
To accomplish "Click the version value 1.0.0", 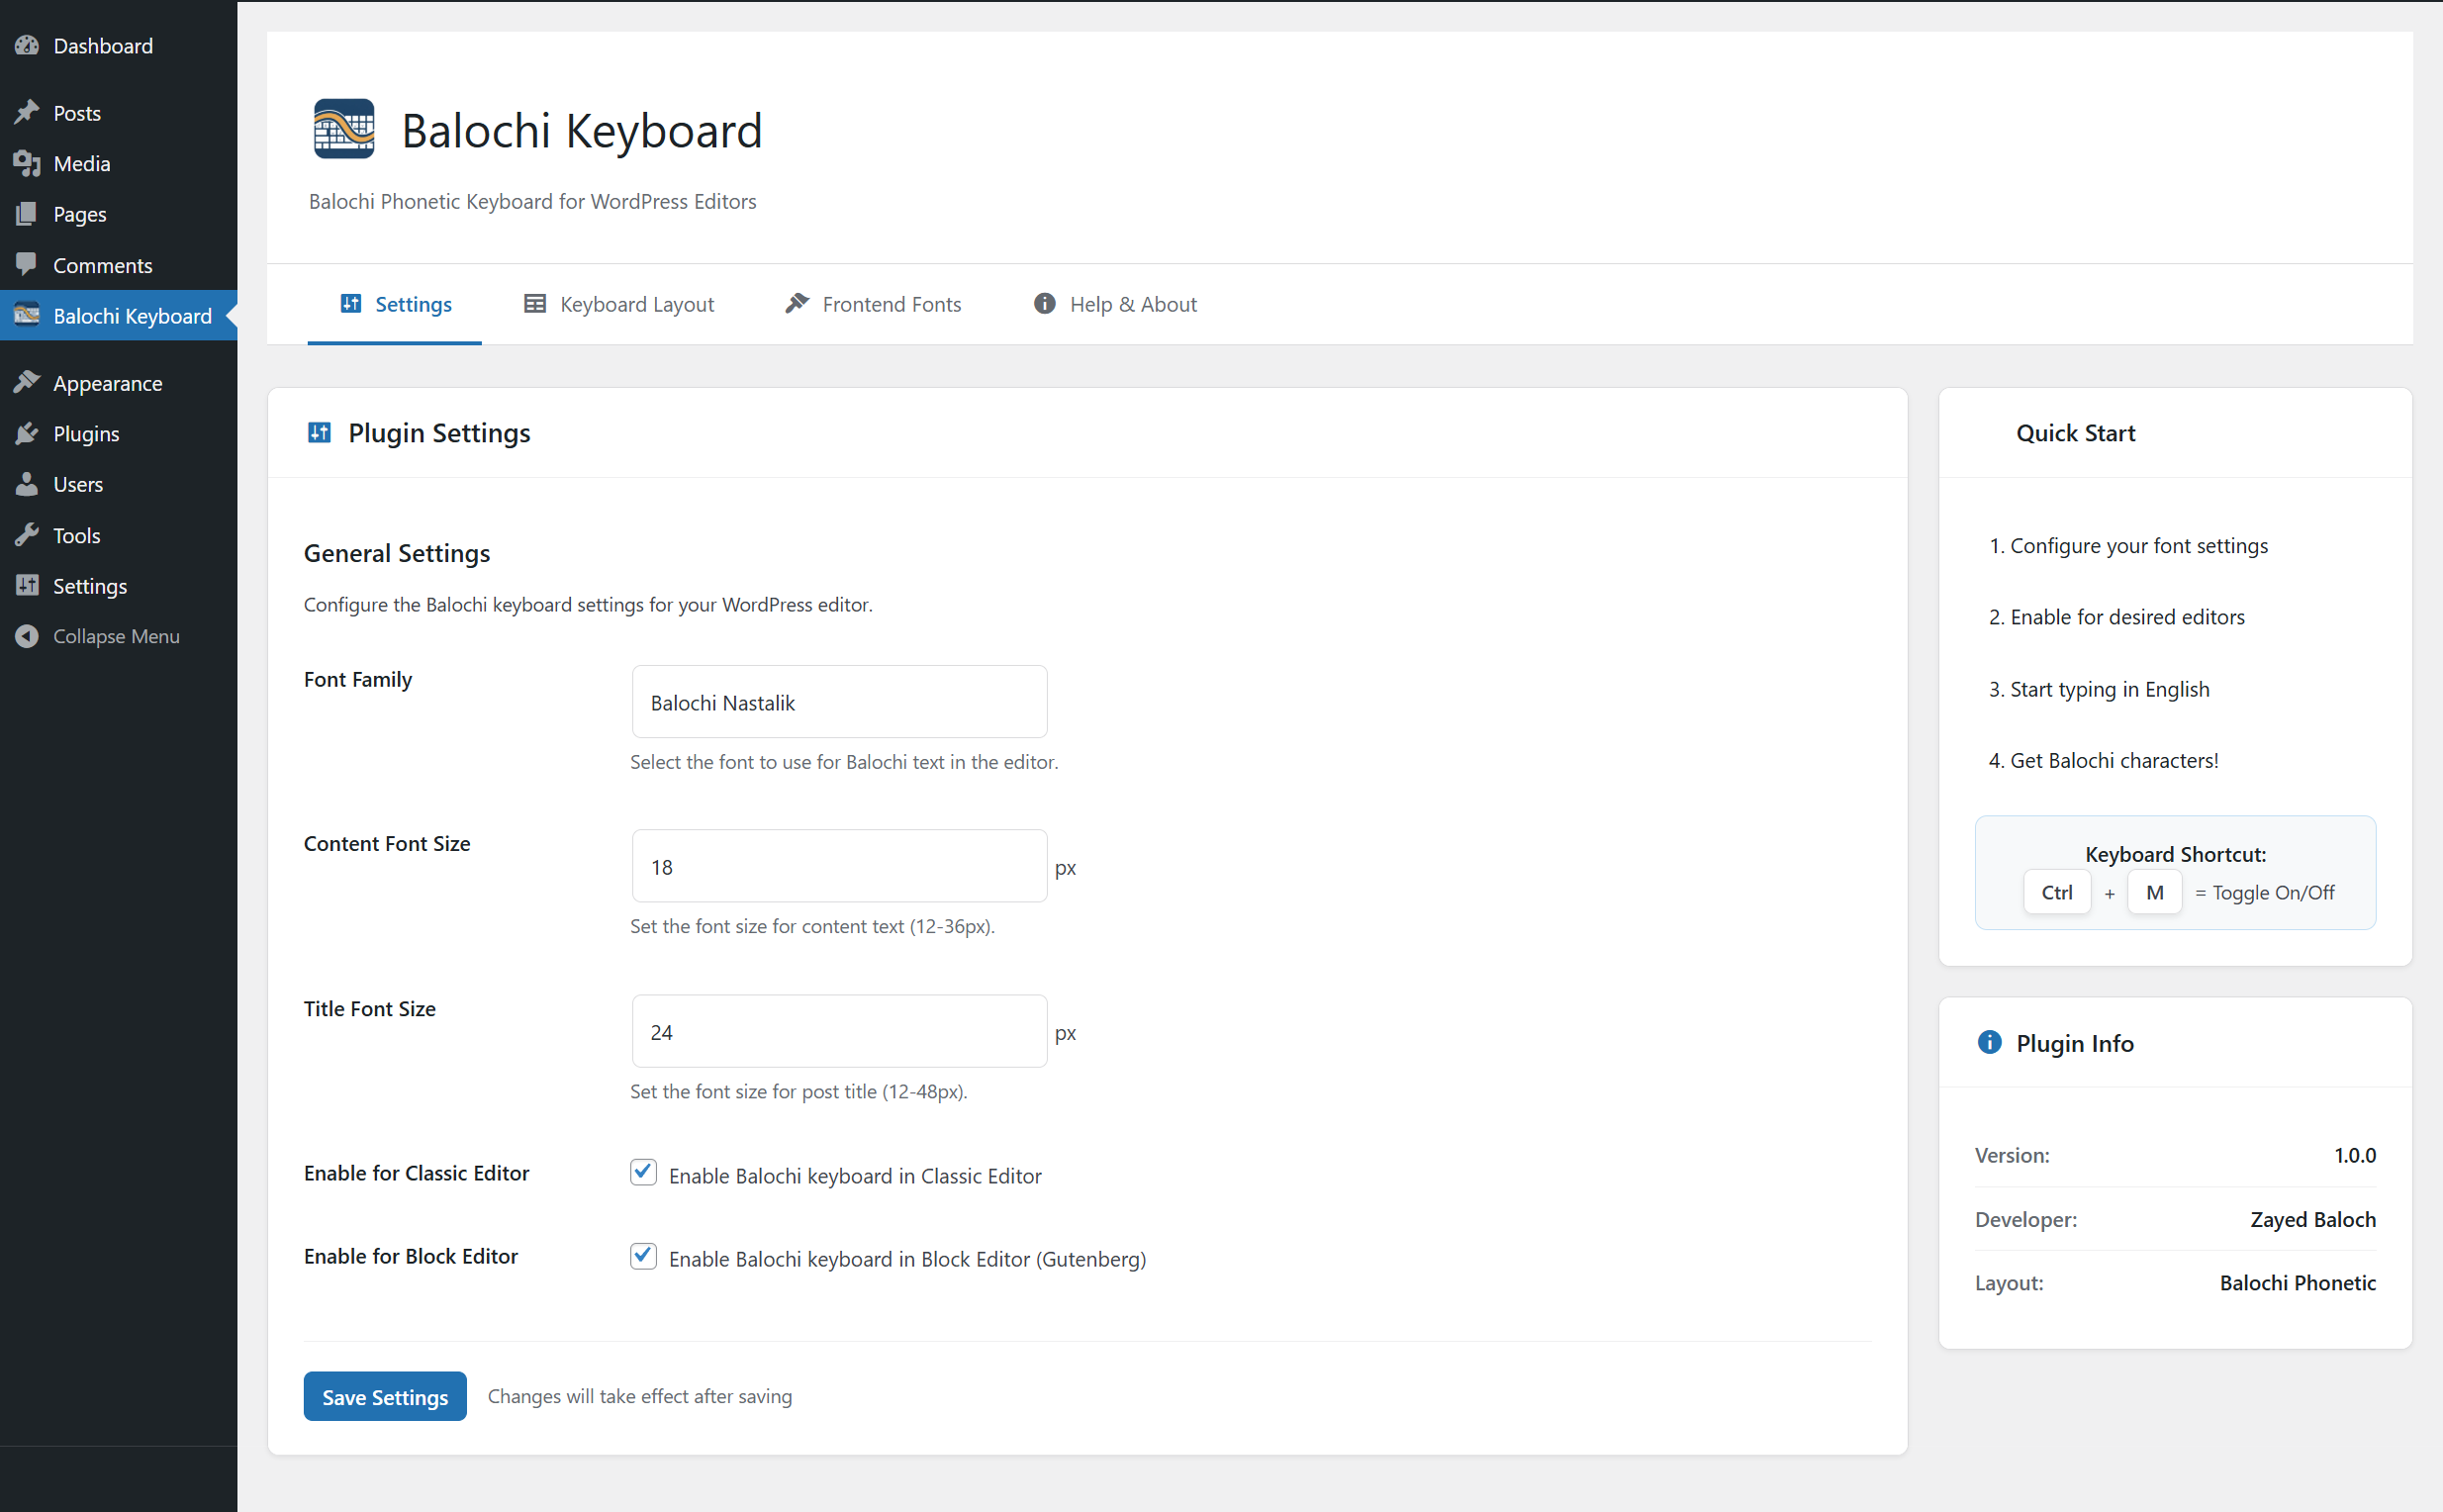I will 2355,1155.
